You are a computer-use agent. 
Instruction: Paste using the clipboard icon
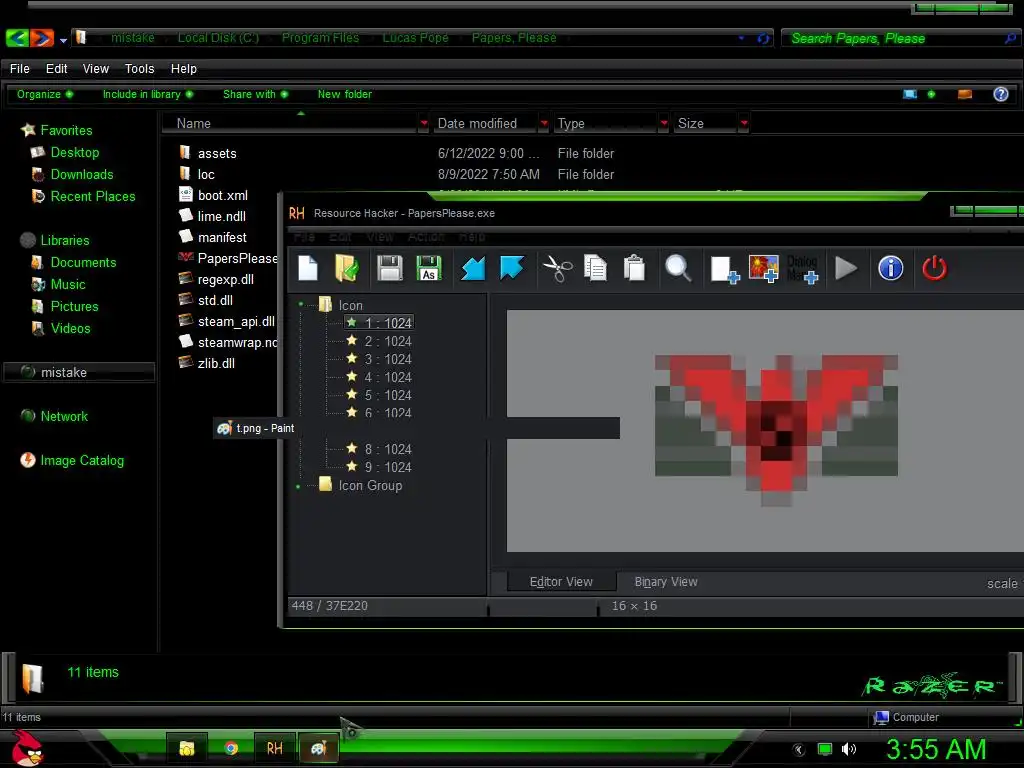tap(634, 268)
